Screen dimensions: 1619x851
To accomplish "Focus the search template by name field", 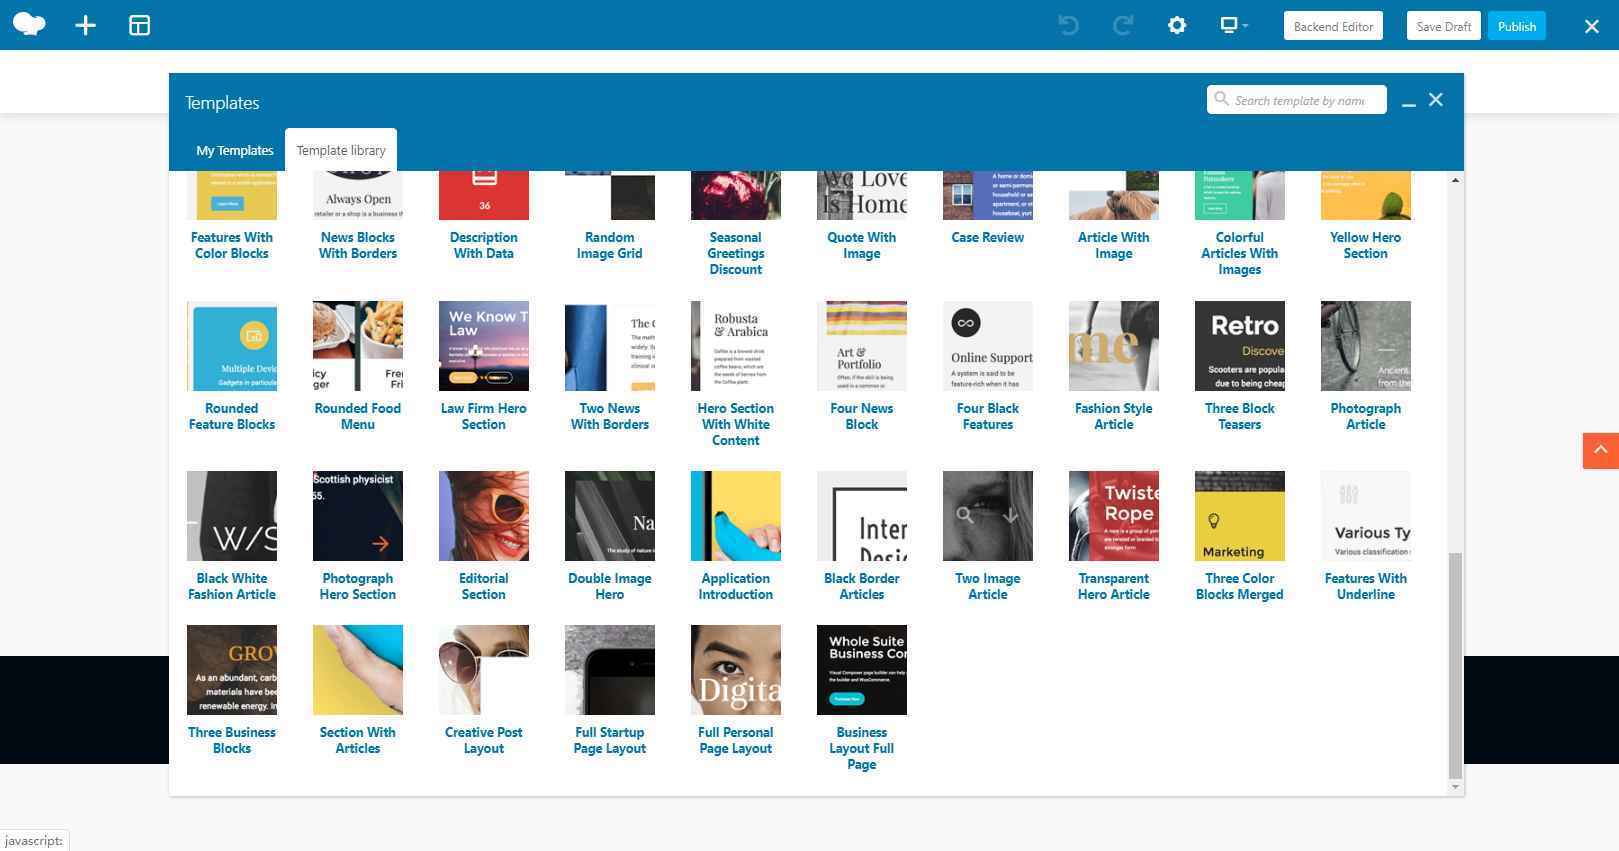I will pos(1297,100).
